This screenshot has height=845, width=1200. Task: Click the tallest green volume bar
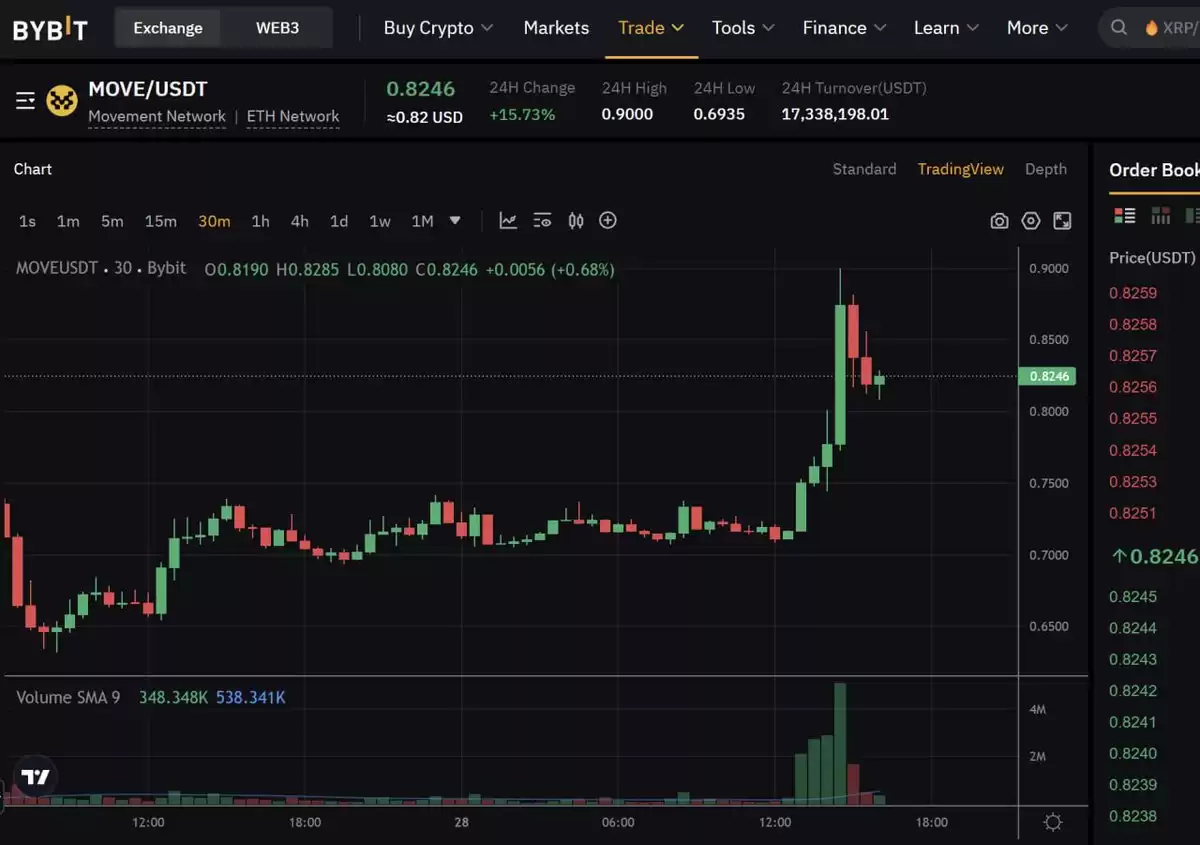click(x=840, y=744)
